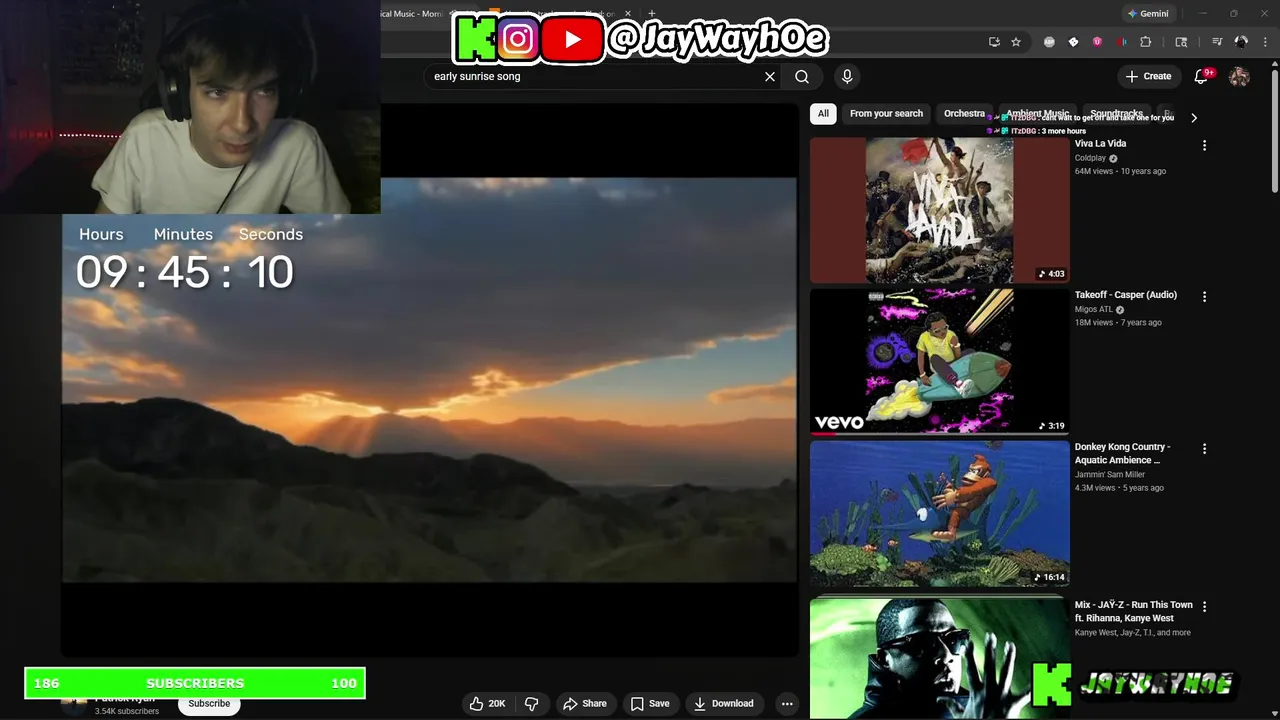Viewport: 1280px width, 720px height.
Task: Visit the Jammin' Sam Miller channel name
Action: pyautogui.click(x=1110, y=474)
